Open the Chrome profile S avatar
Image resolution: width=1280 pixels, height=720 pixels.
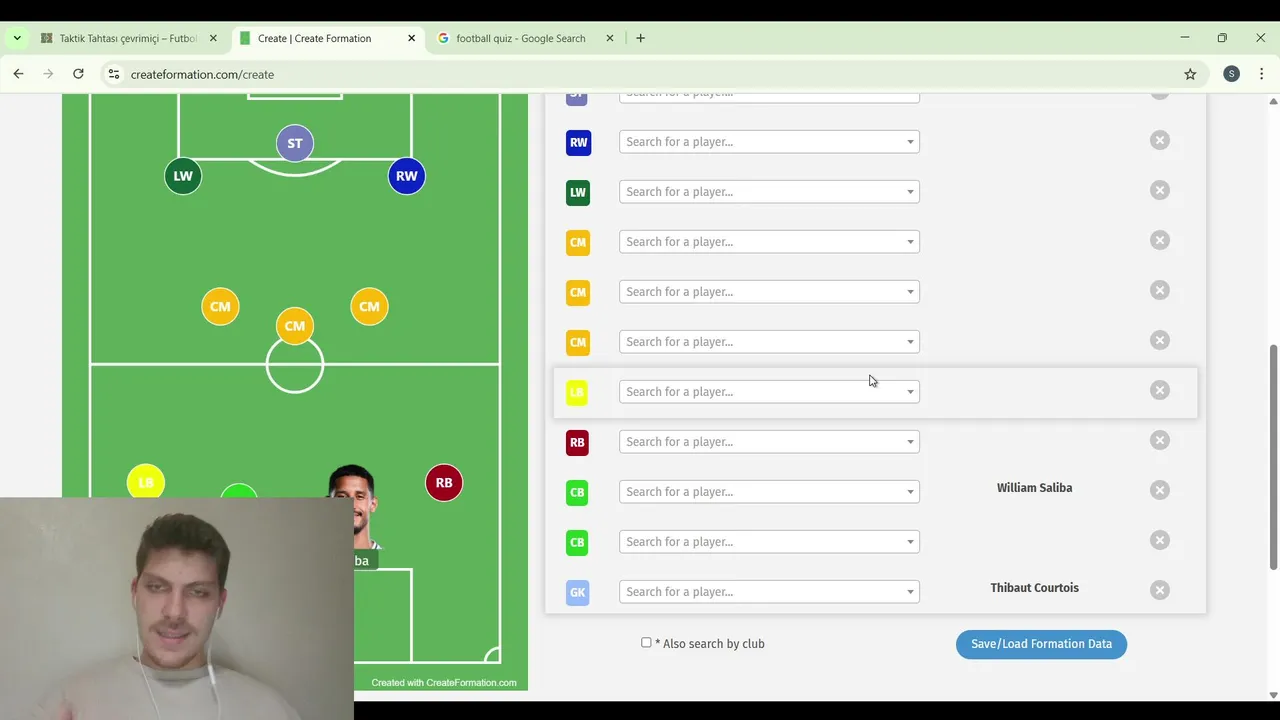pos(1231,74)
